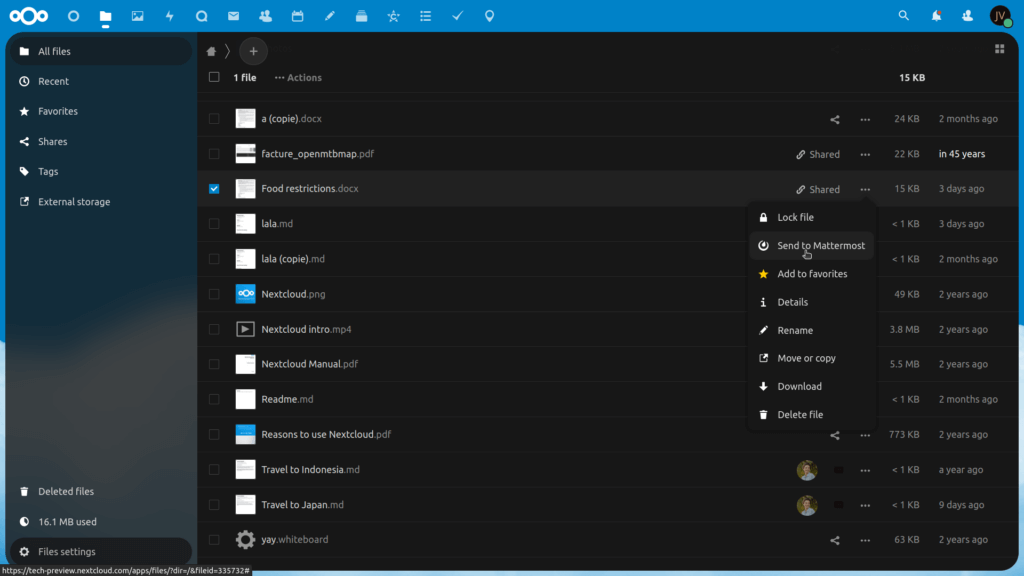Open more menu for Reasons to use Nextcloud.pdf

point(865,435)
